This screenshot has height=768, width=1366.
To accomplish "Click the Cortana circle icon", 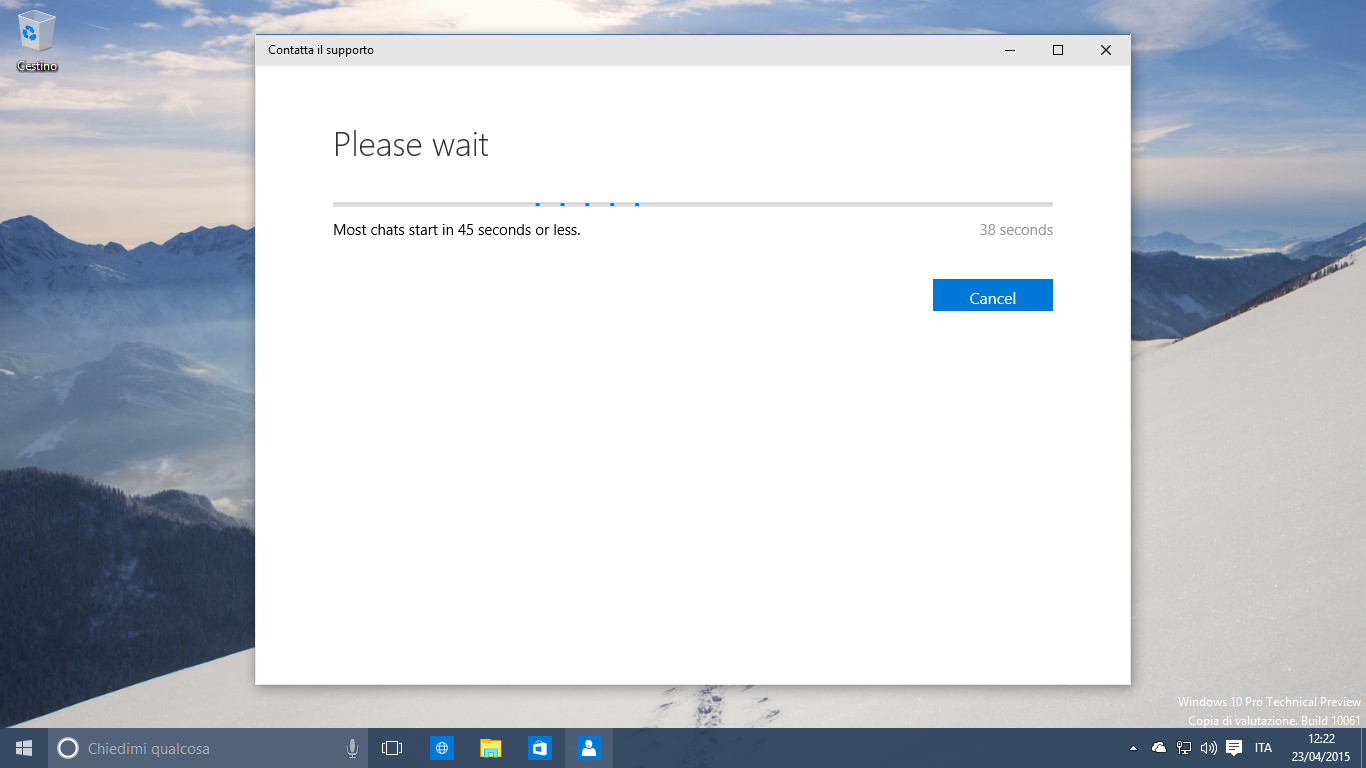I will (68, 748).
